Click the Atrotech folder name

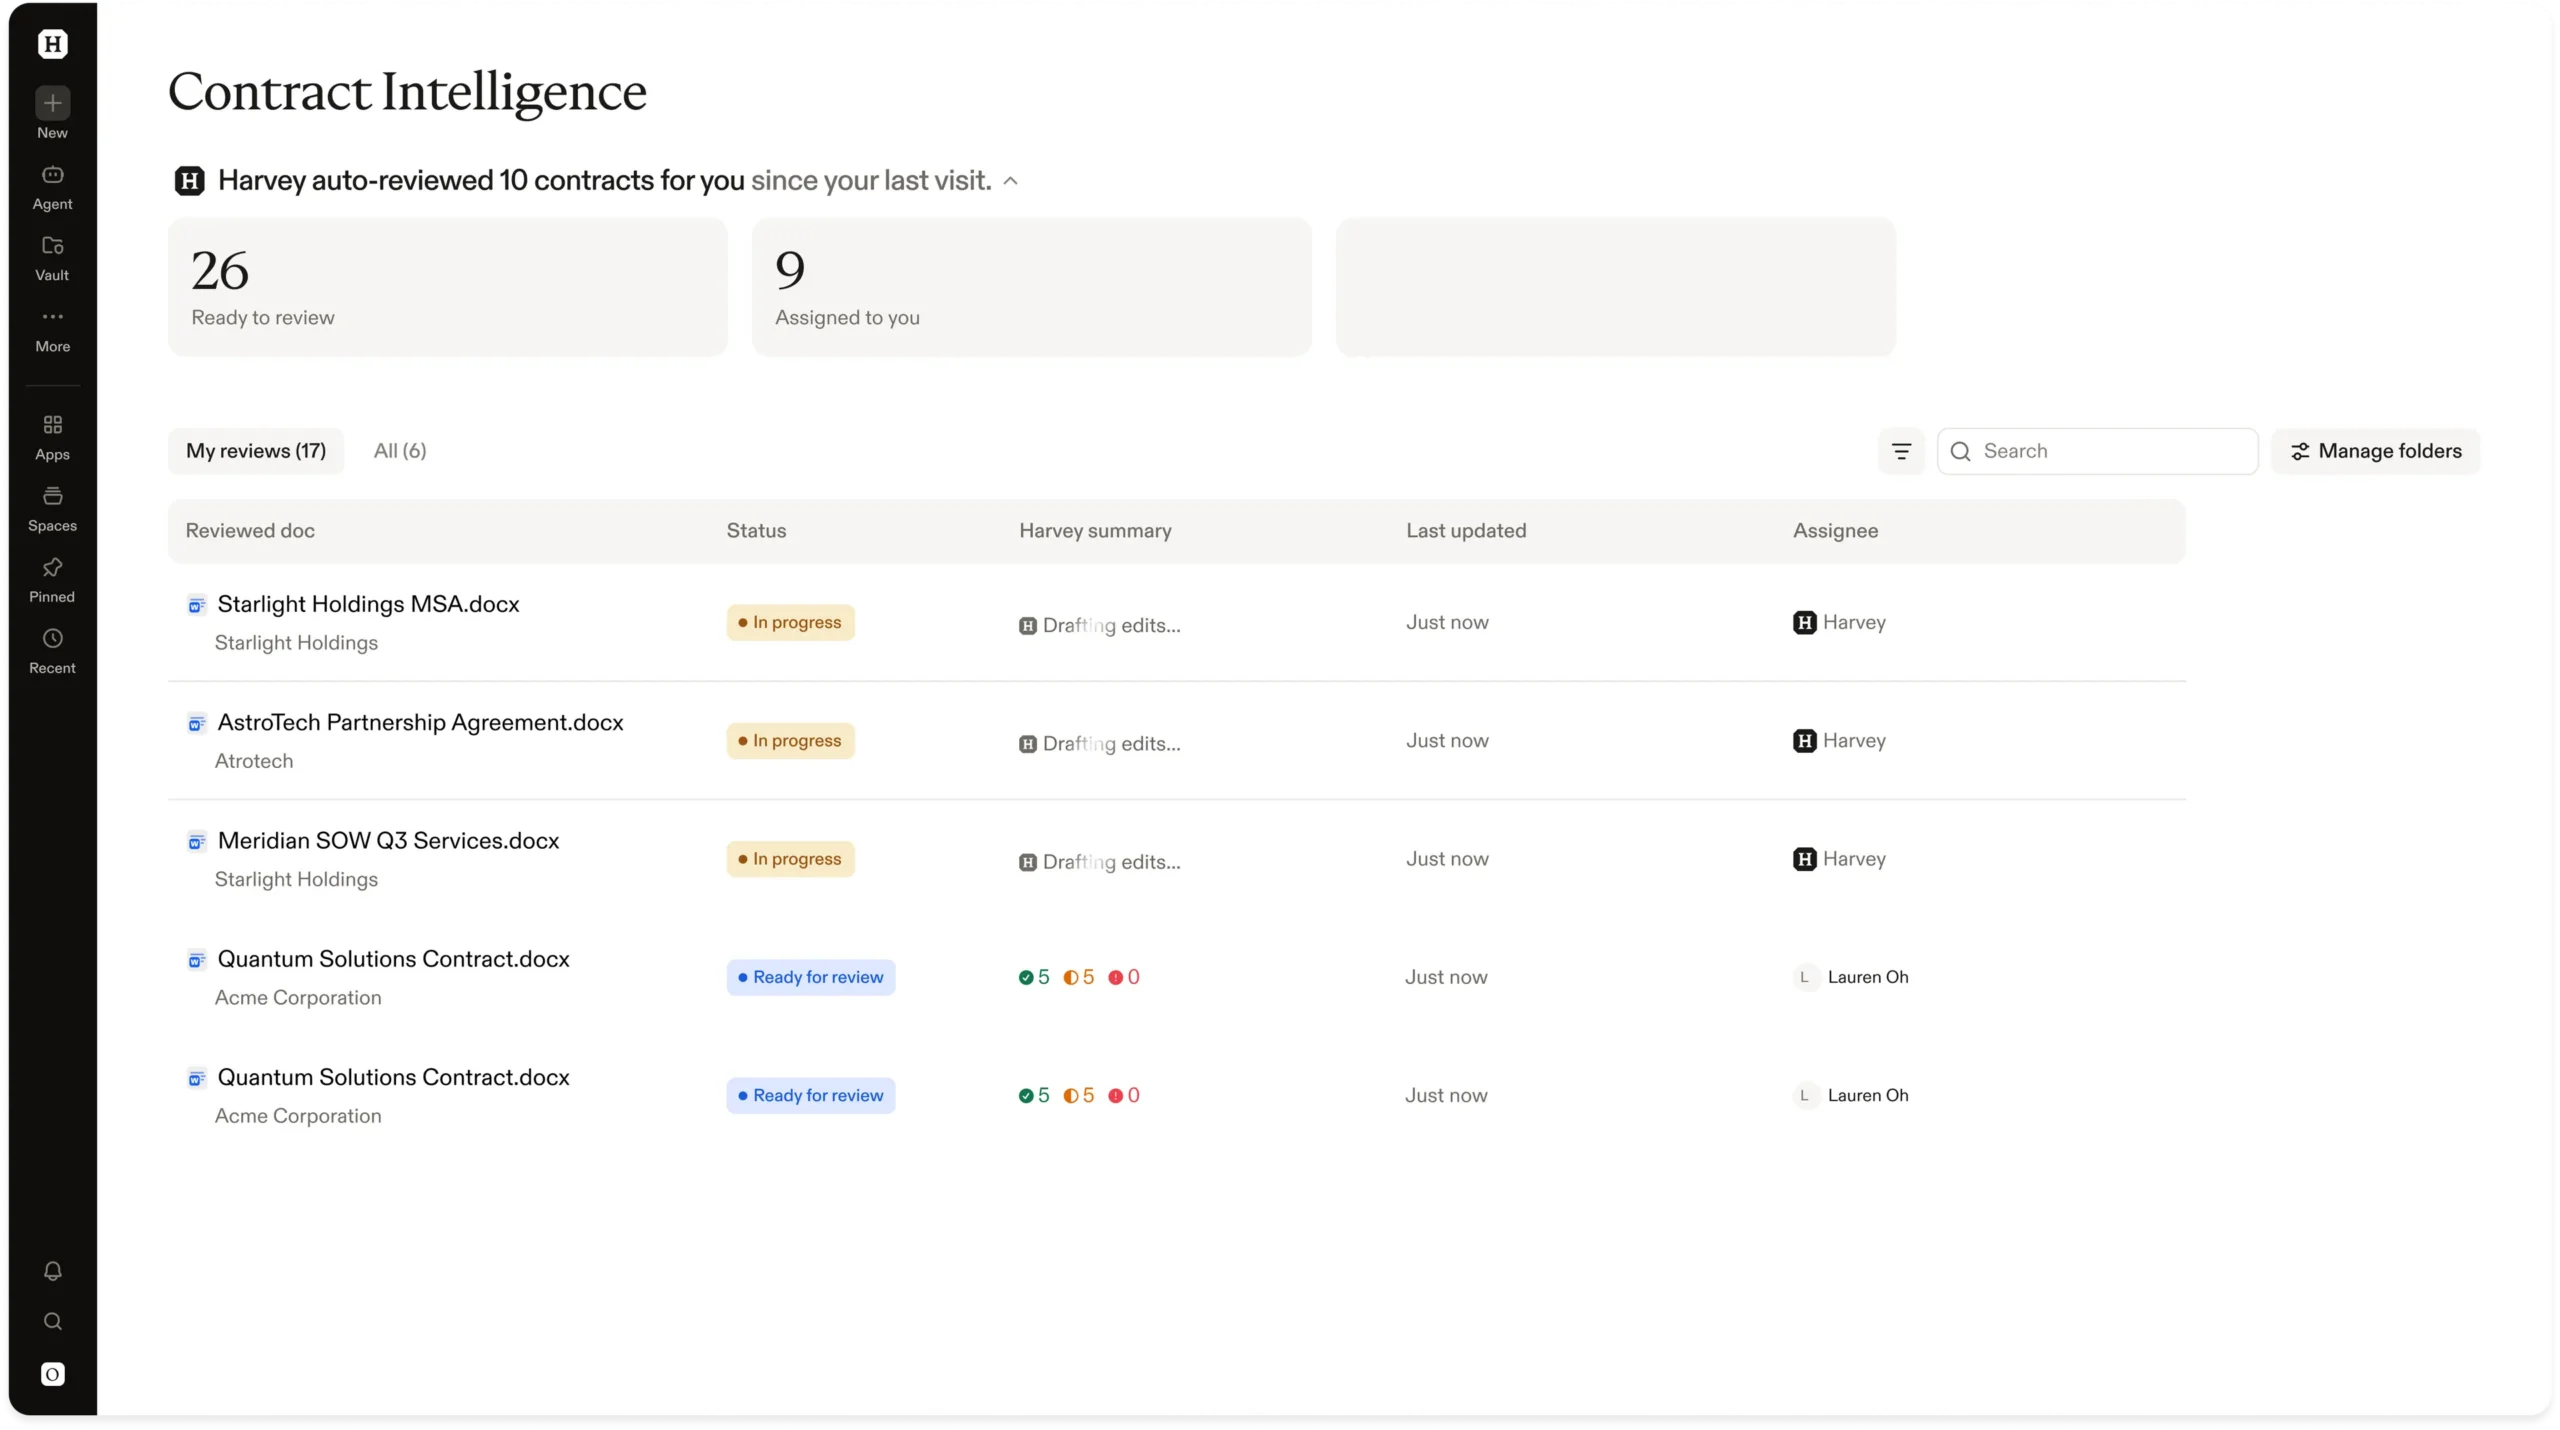pyautogui.click(x=254, y=761)
